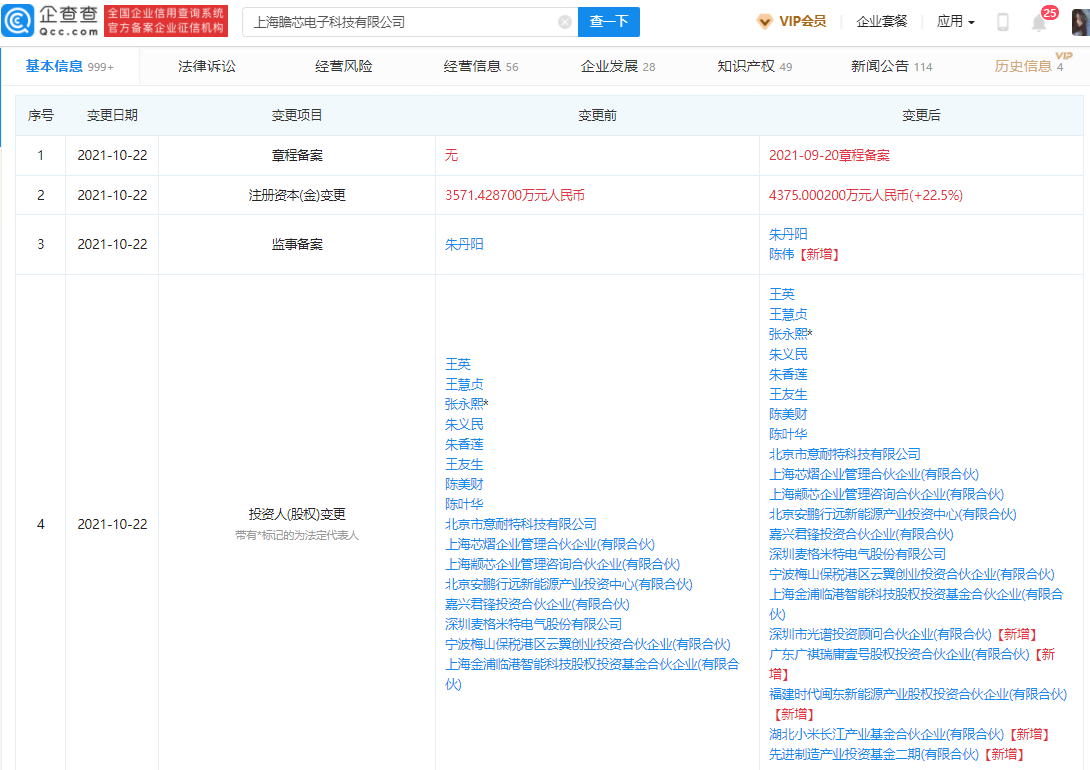Click 朱丹阳 in the 变更前 column
Image resolution: width=1090 pixels, height=770 pixels.
coord(464,245)
